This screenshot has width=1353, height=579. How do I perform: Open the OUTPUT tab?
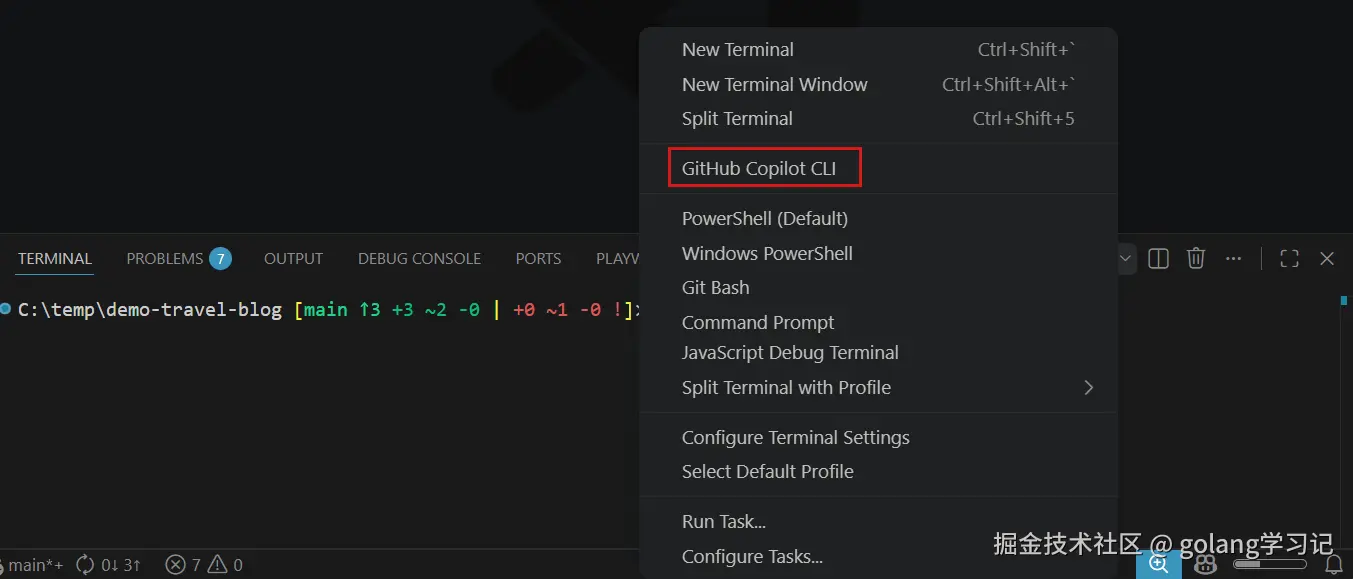[x=293, y=259]
